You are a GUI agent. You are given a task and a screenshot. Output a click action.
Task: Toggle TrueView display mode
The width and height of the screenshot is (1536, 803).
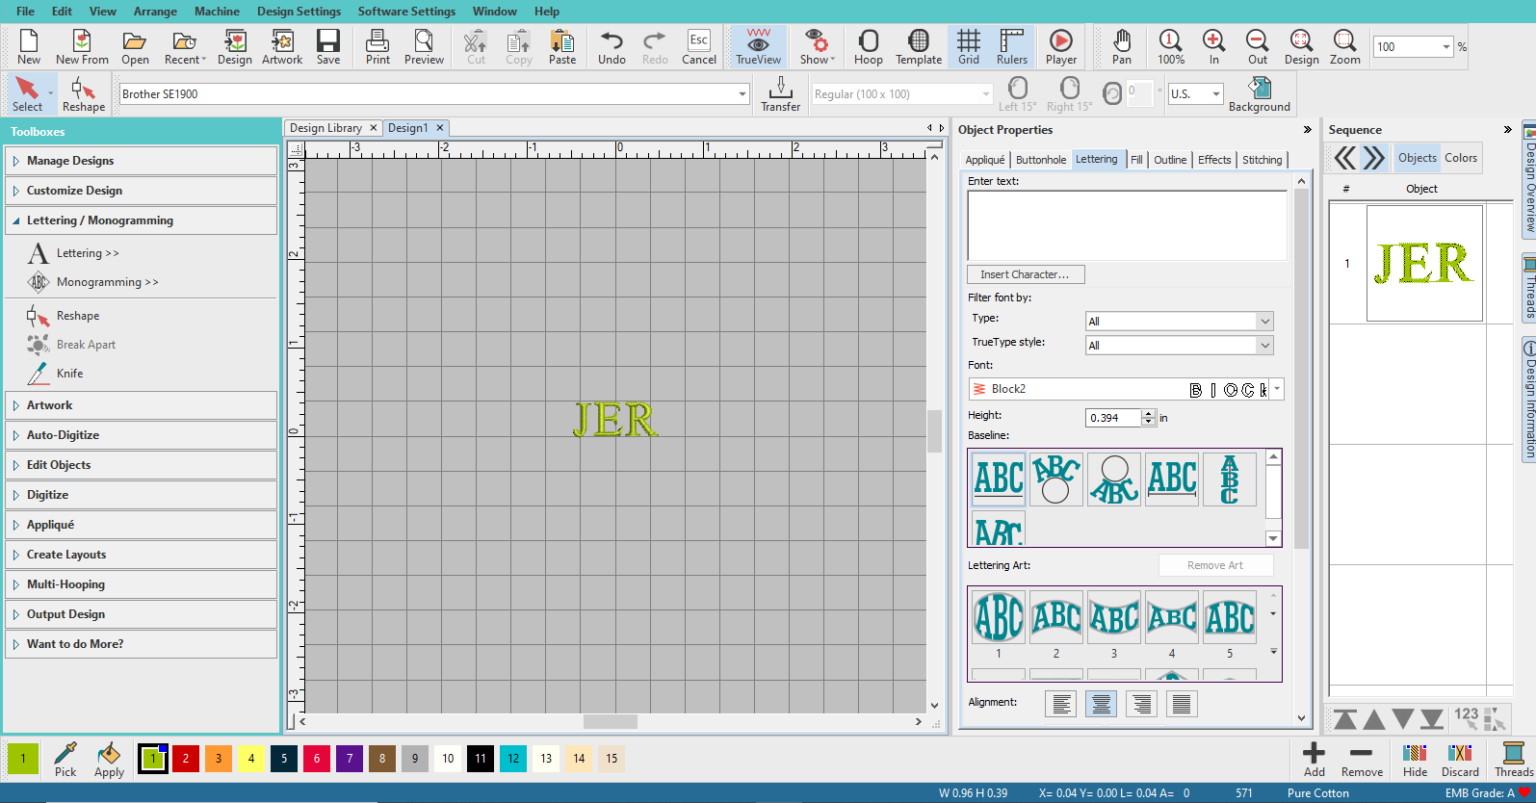[758, 46]
